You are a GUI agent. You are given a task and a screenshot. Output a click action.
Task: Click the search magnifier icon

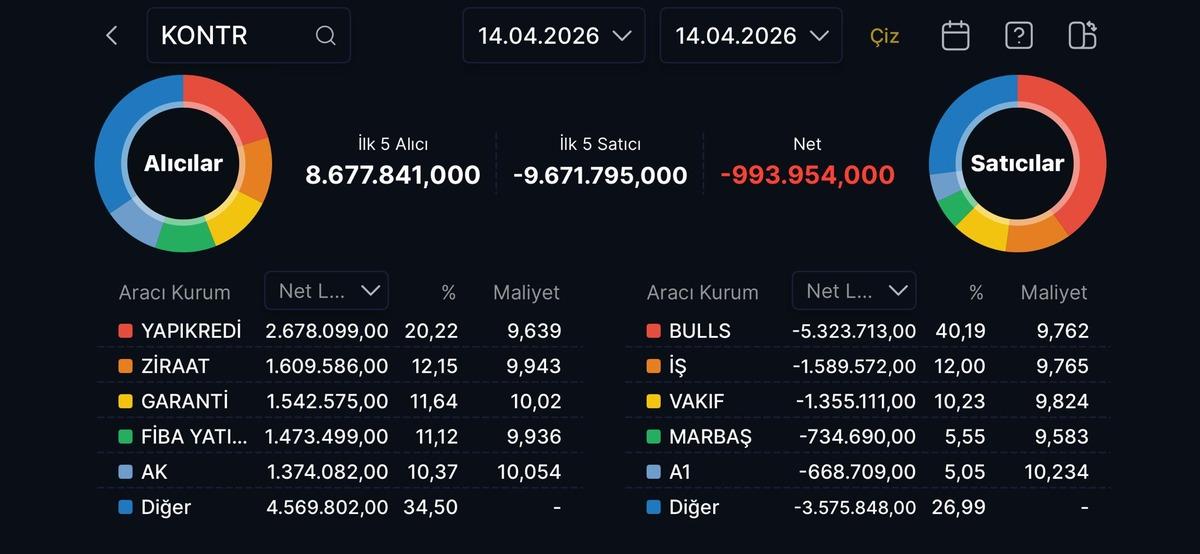point(325,36)
